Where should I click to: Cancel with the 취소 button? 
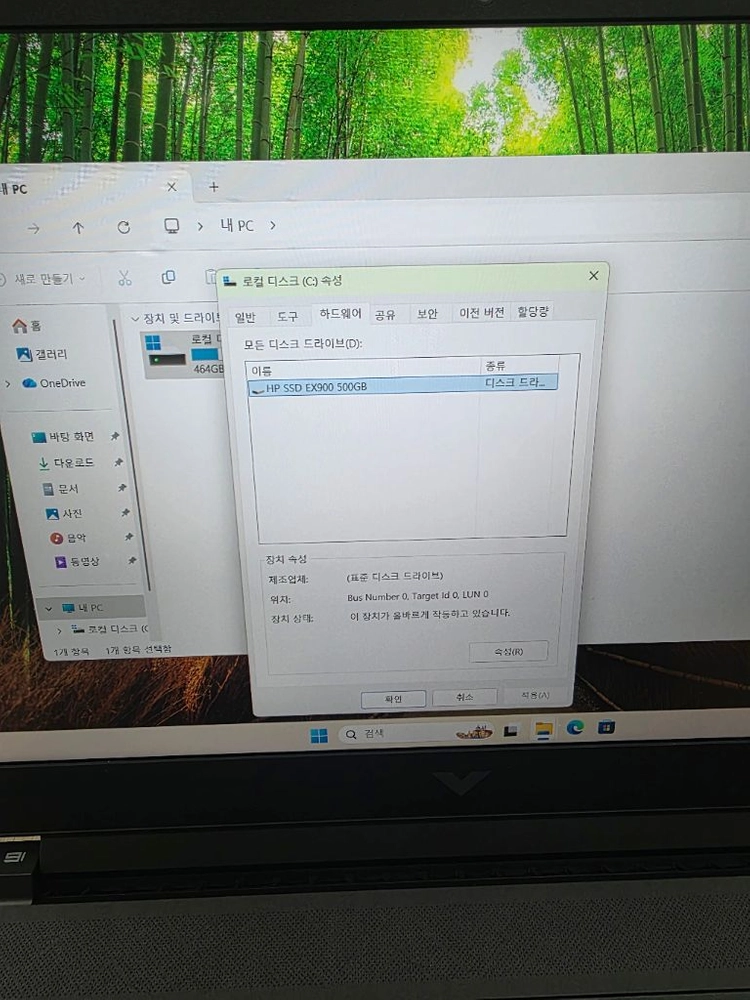464,697
